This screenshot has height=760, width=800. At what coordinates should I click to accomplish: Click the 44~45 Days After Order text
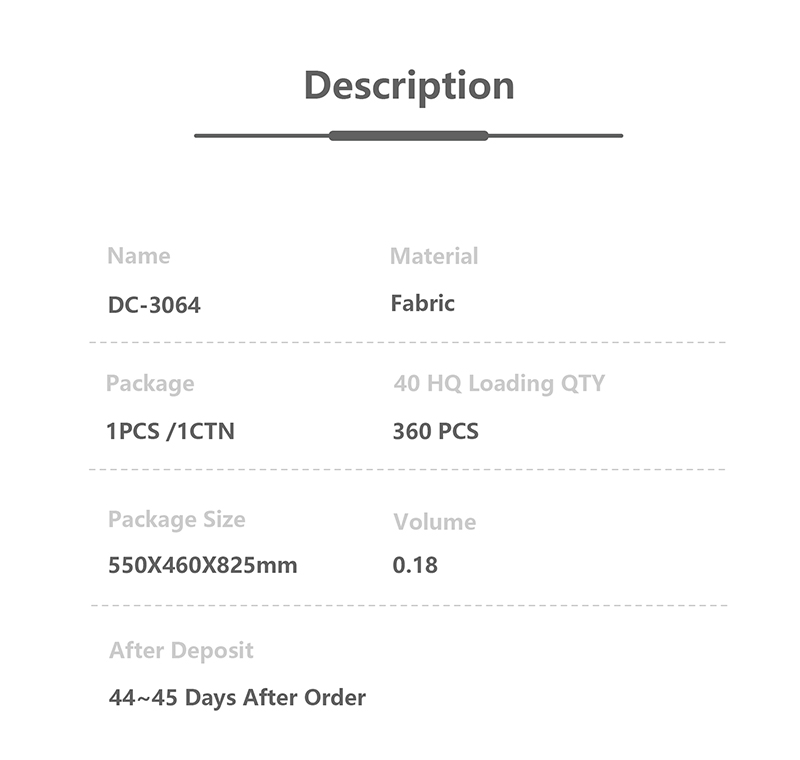pos(237,697)
